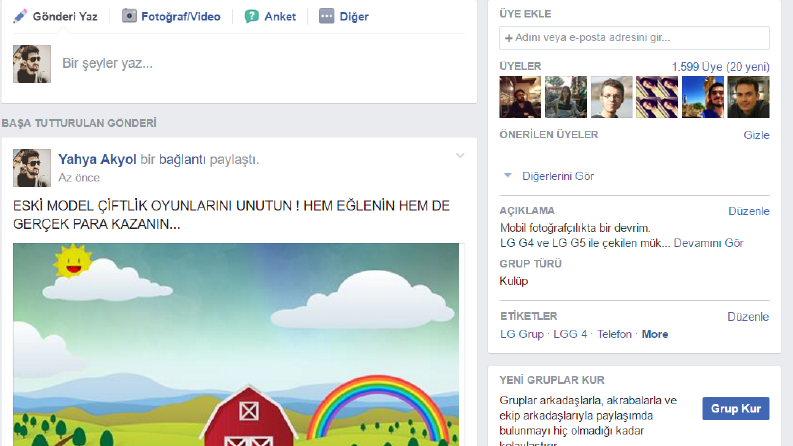The height and width of the screenshot is (446, 793).
Task: Open the 'LGG 4' tag
Action: point(570,334)
